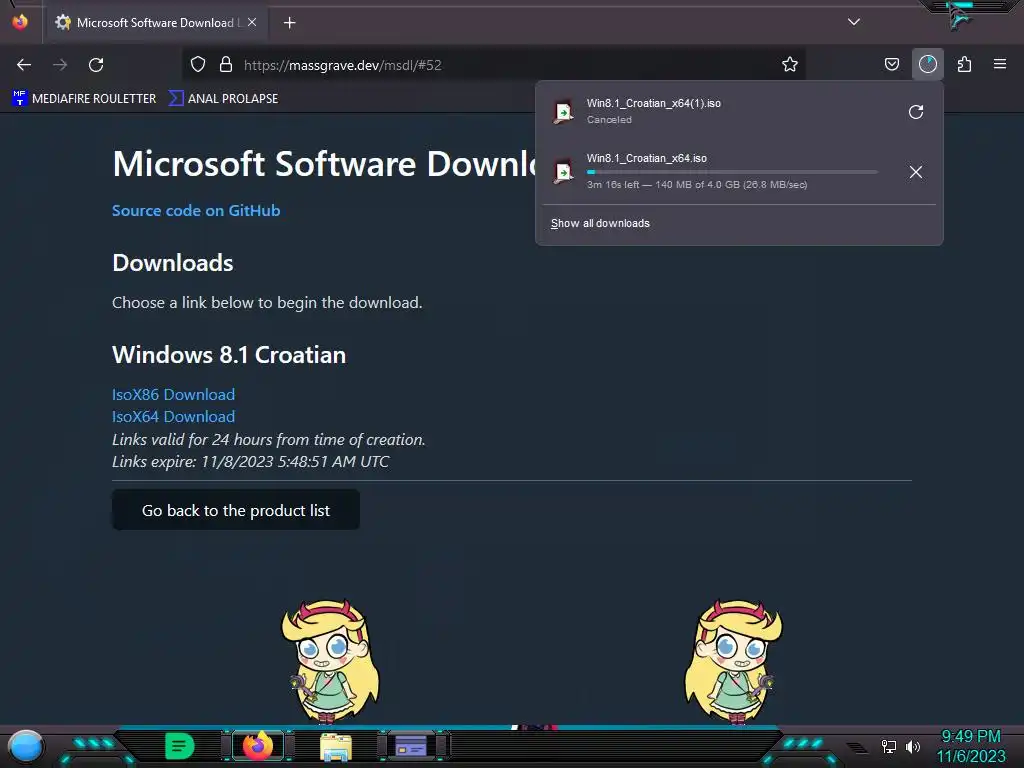This screenshot has width=1024, height=768.
Task: Click the Win8.1_Croatian_x64(1).iso file name
Action: (x=654, y=103)
